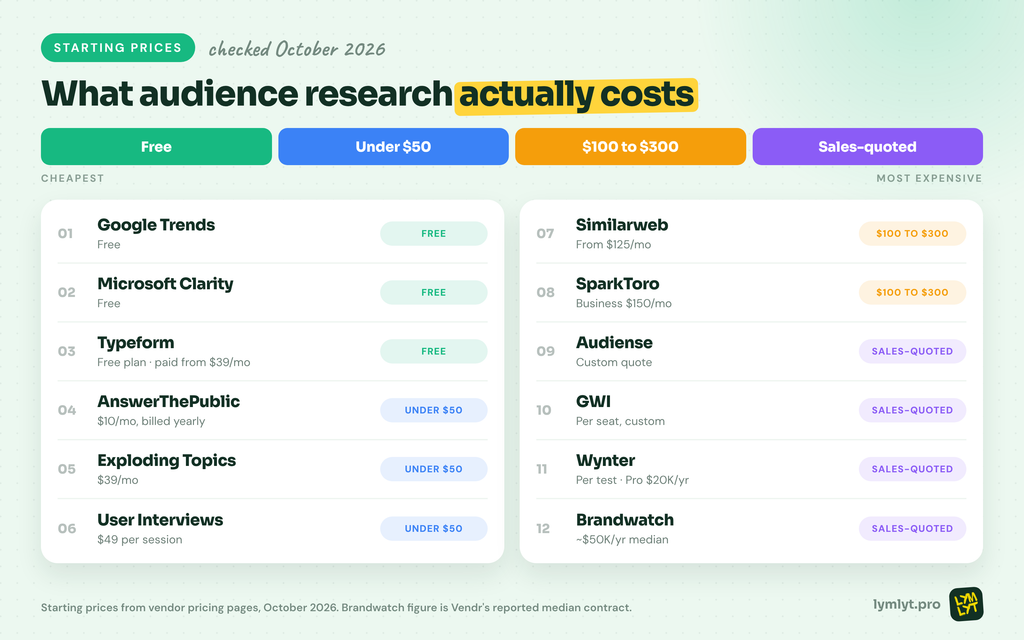
Task: Click FREE tag on Typeform row
Action: click(434, 351)
